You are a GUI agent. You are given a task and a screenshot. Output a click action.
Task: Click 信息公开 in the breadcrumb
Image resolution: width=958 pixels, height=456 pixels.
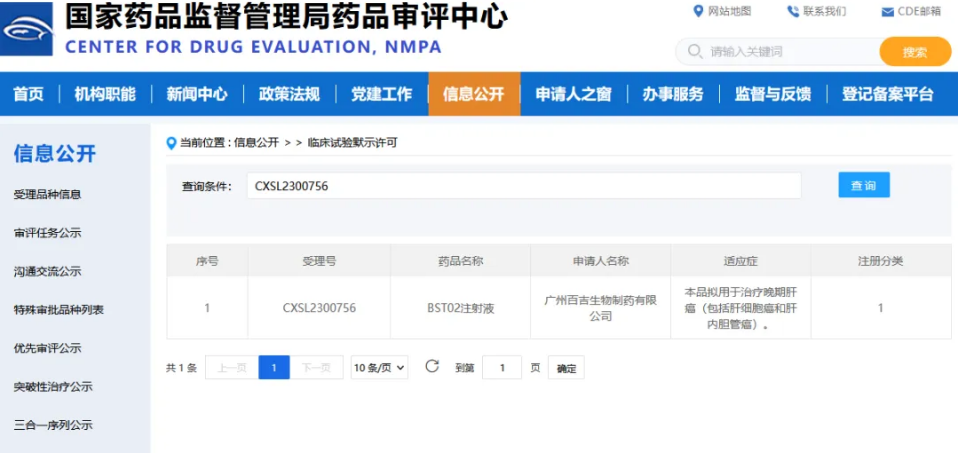257,143
